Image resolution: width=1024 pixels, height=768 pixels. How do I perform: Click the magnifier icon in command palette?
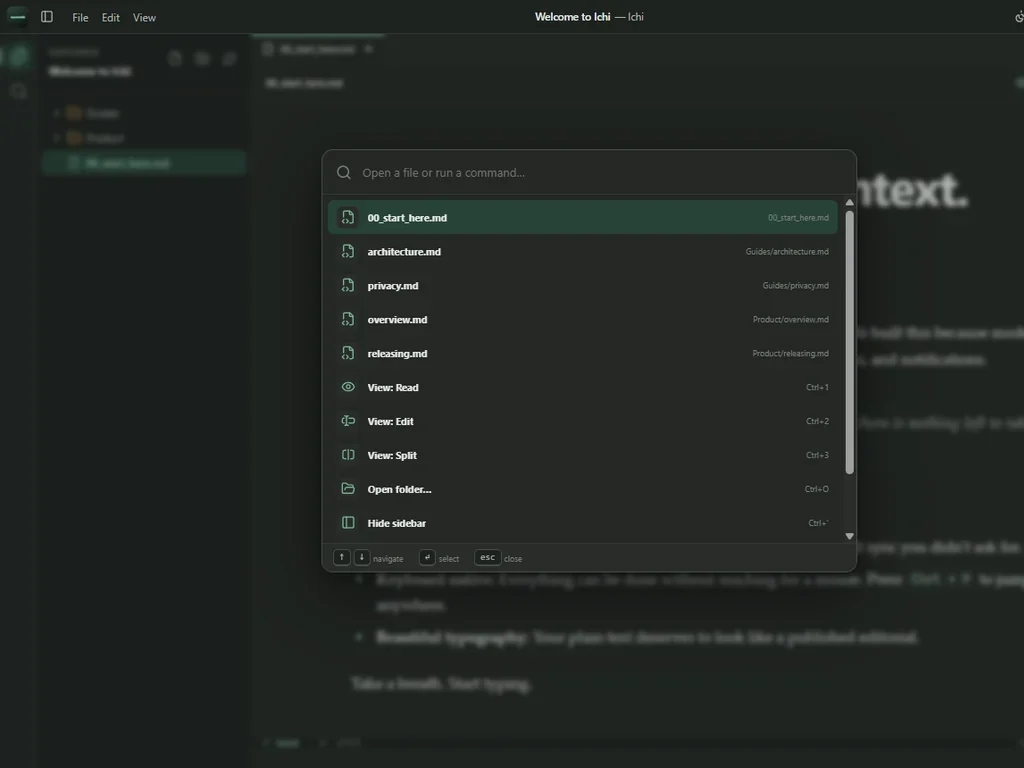click(x=344, y=172)
